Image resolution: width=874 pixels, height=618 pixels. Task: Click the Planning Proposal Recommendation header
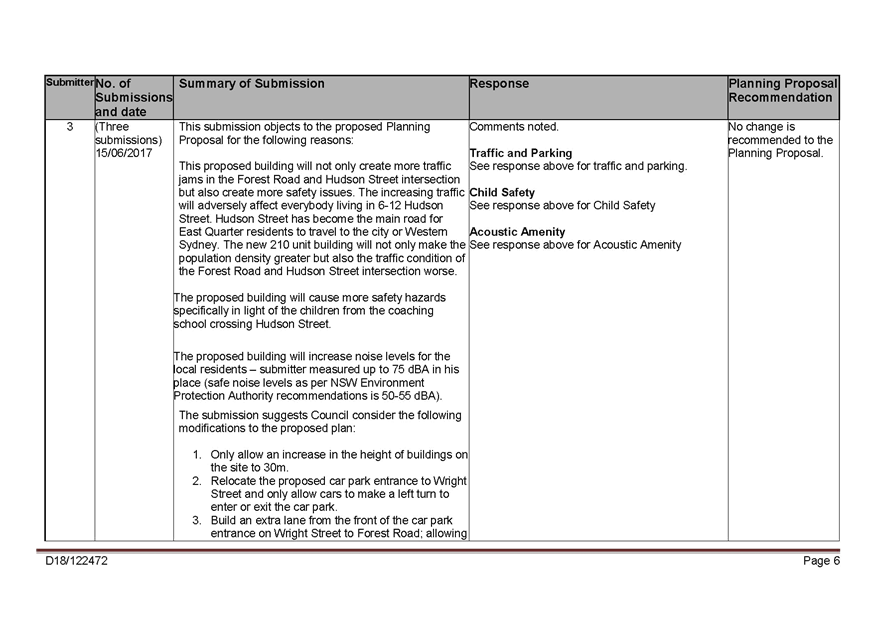click(782, 91)
